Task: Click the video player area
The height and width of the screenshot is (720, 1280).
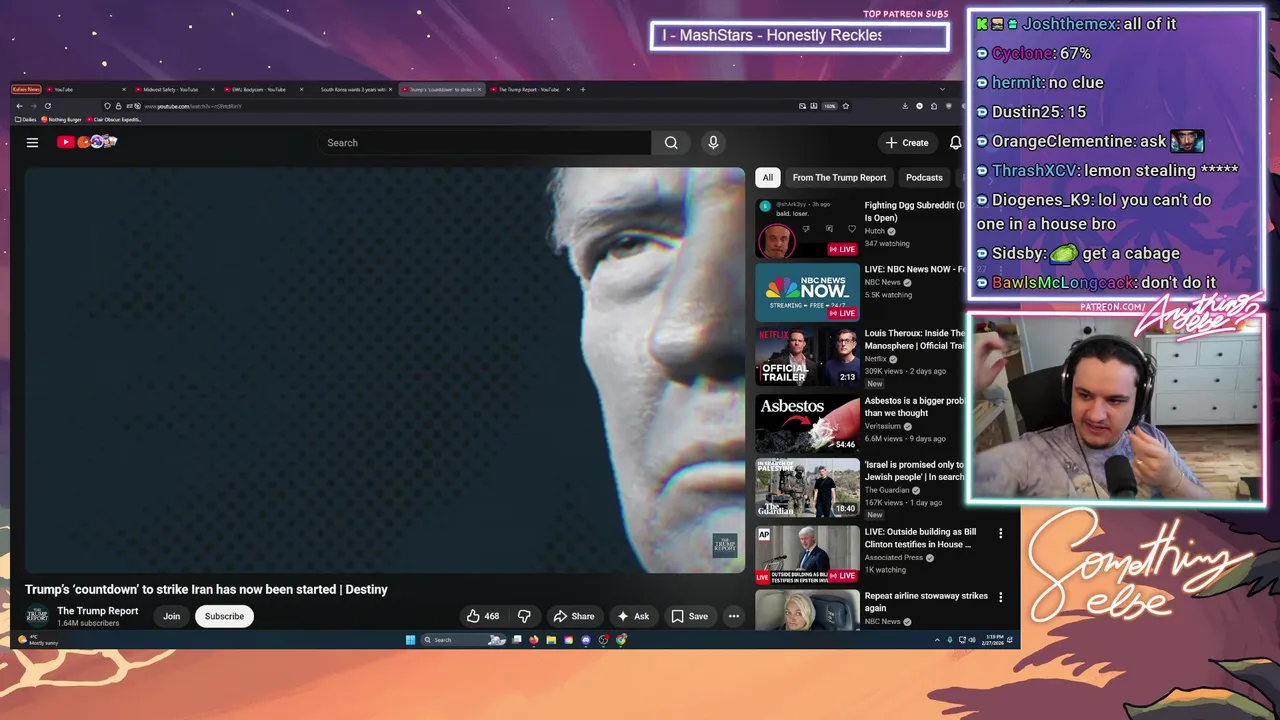Action: click(385, 370)
